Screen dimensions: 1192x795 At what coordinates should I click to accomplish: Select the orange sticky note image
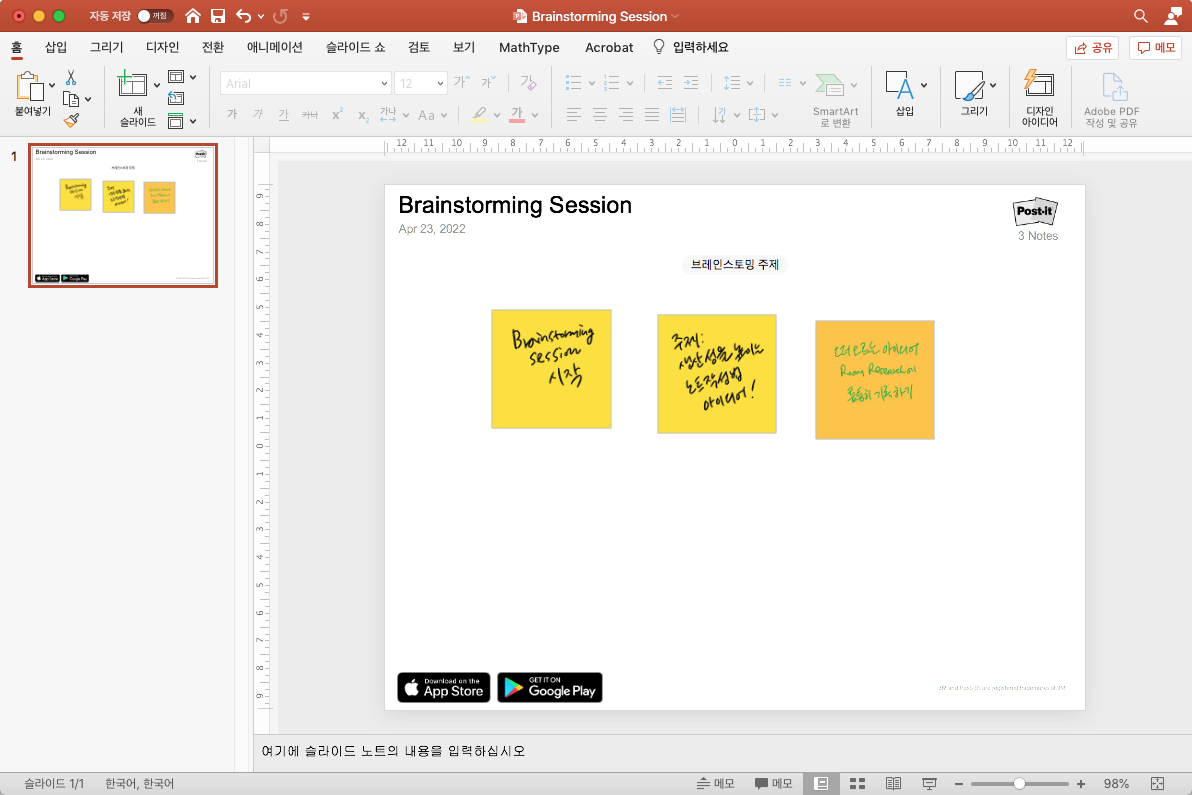pyautogui.click(x=875, y=380)
